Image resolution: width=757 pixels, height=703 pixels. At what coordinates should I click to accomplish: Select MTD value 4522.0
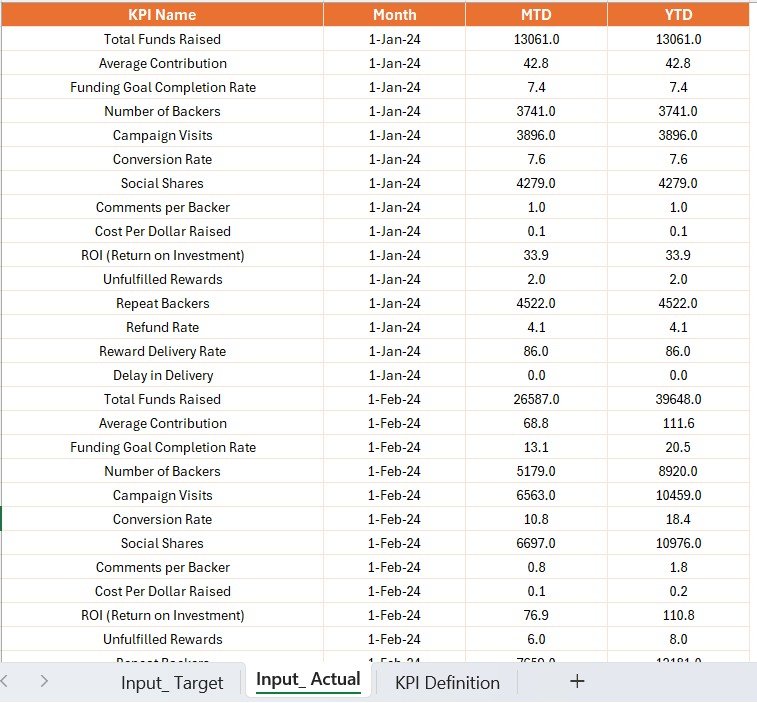click(x=536, y=303)
